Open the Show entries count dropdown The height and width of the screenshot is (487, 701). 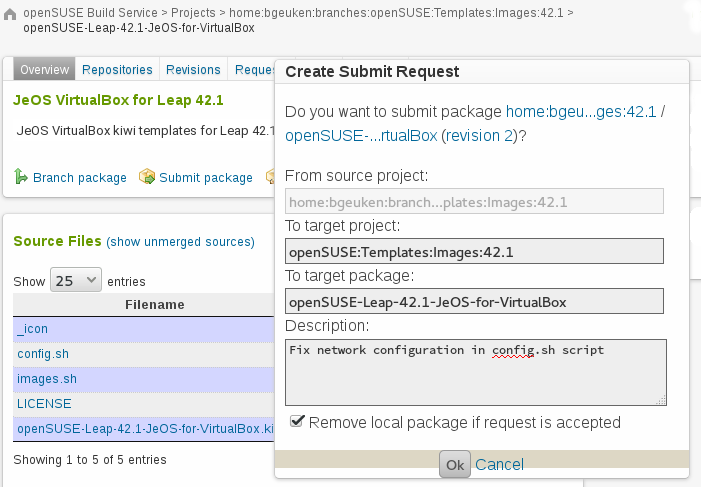tap(76, 281)
